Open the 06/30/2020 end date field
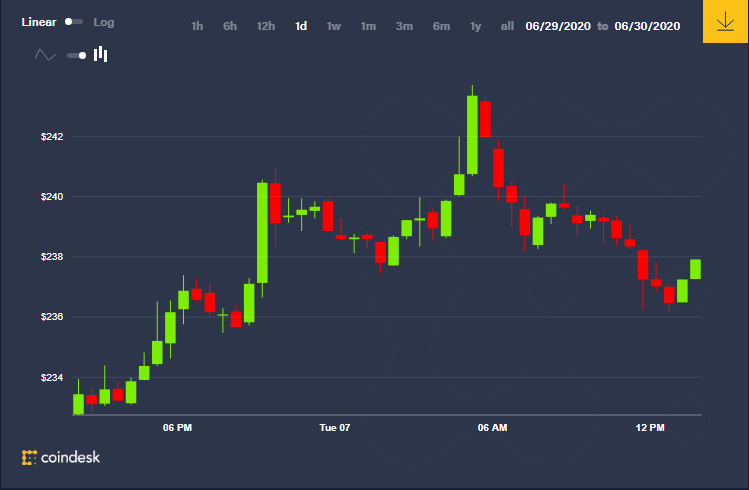This screenshot has width=749, height=490. coord(647,26)
